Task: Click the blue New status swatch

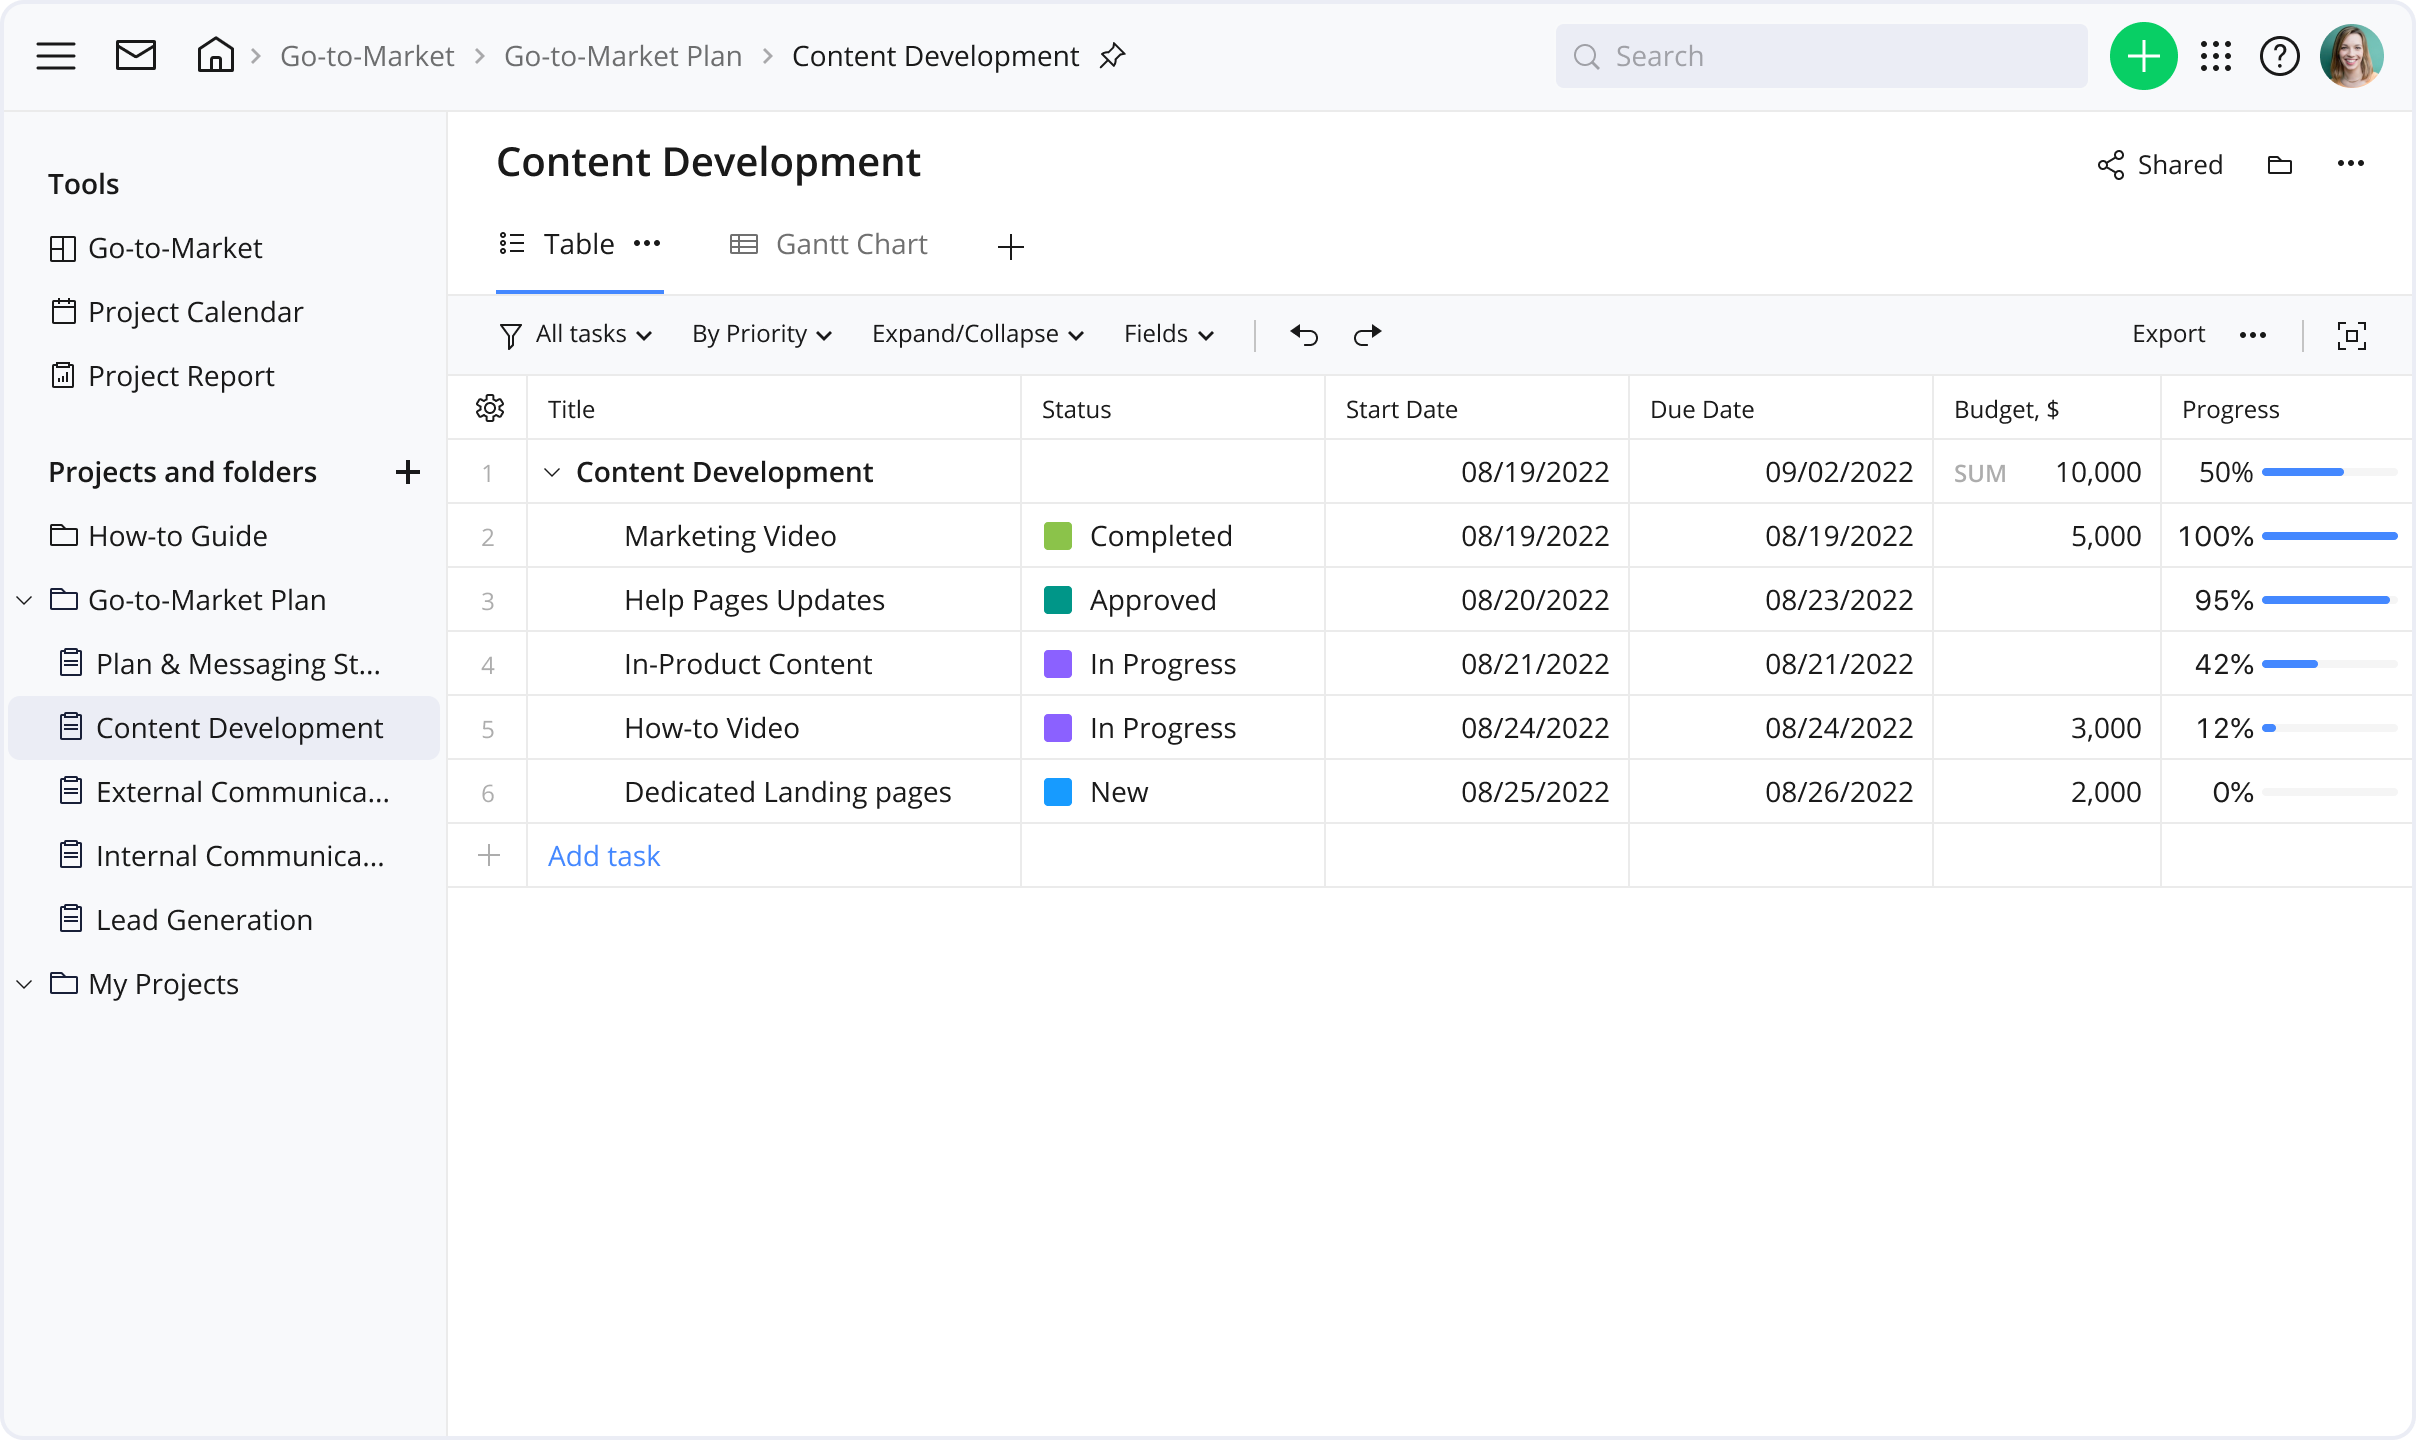Action: coord(1057,792)
